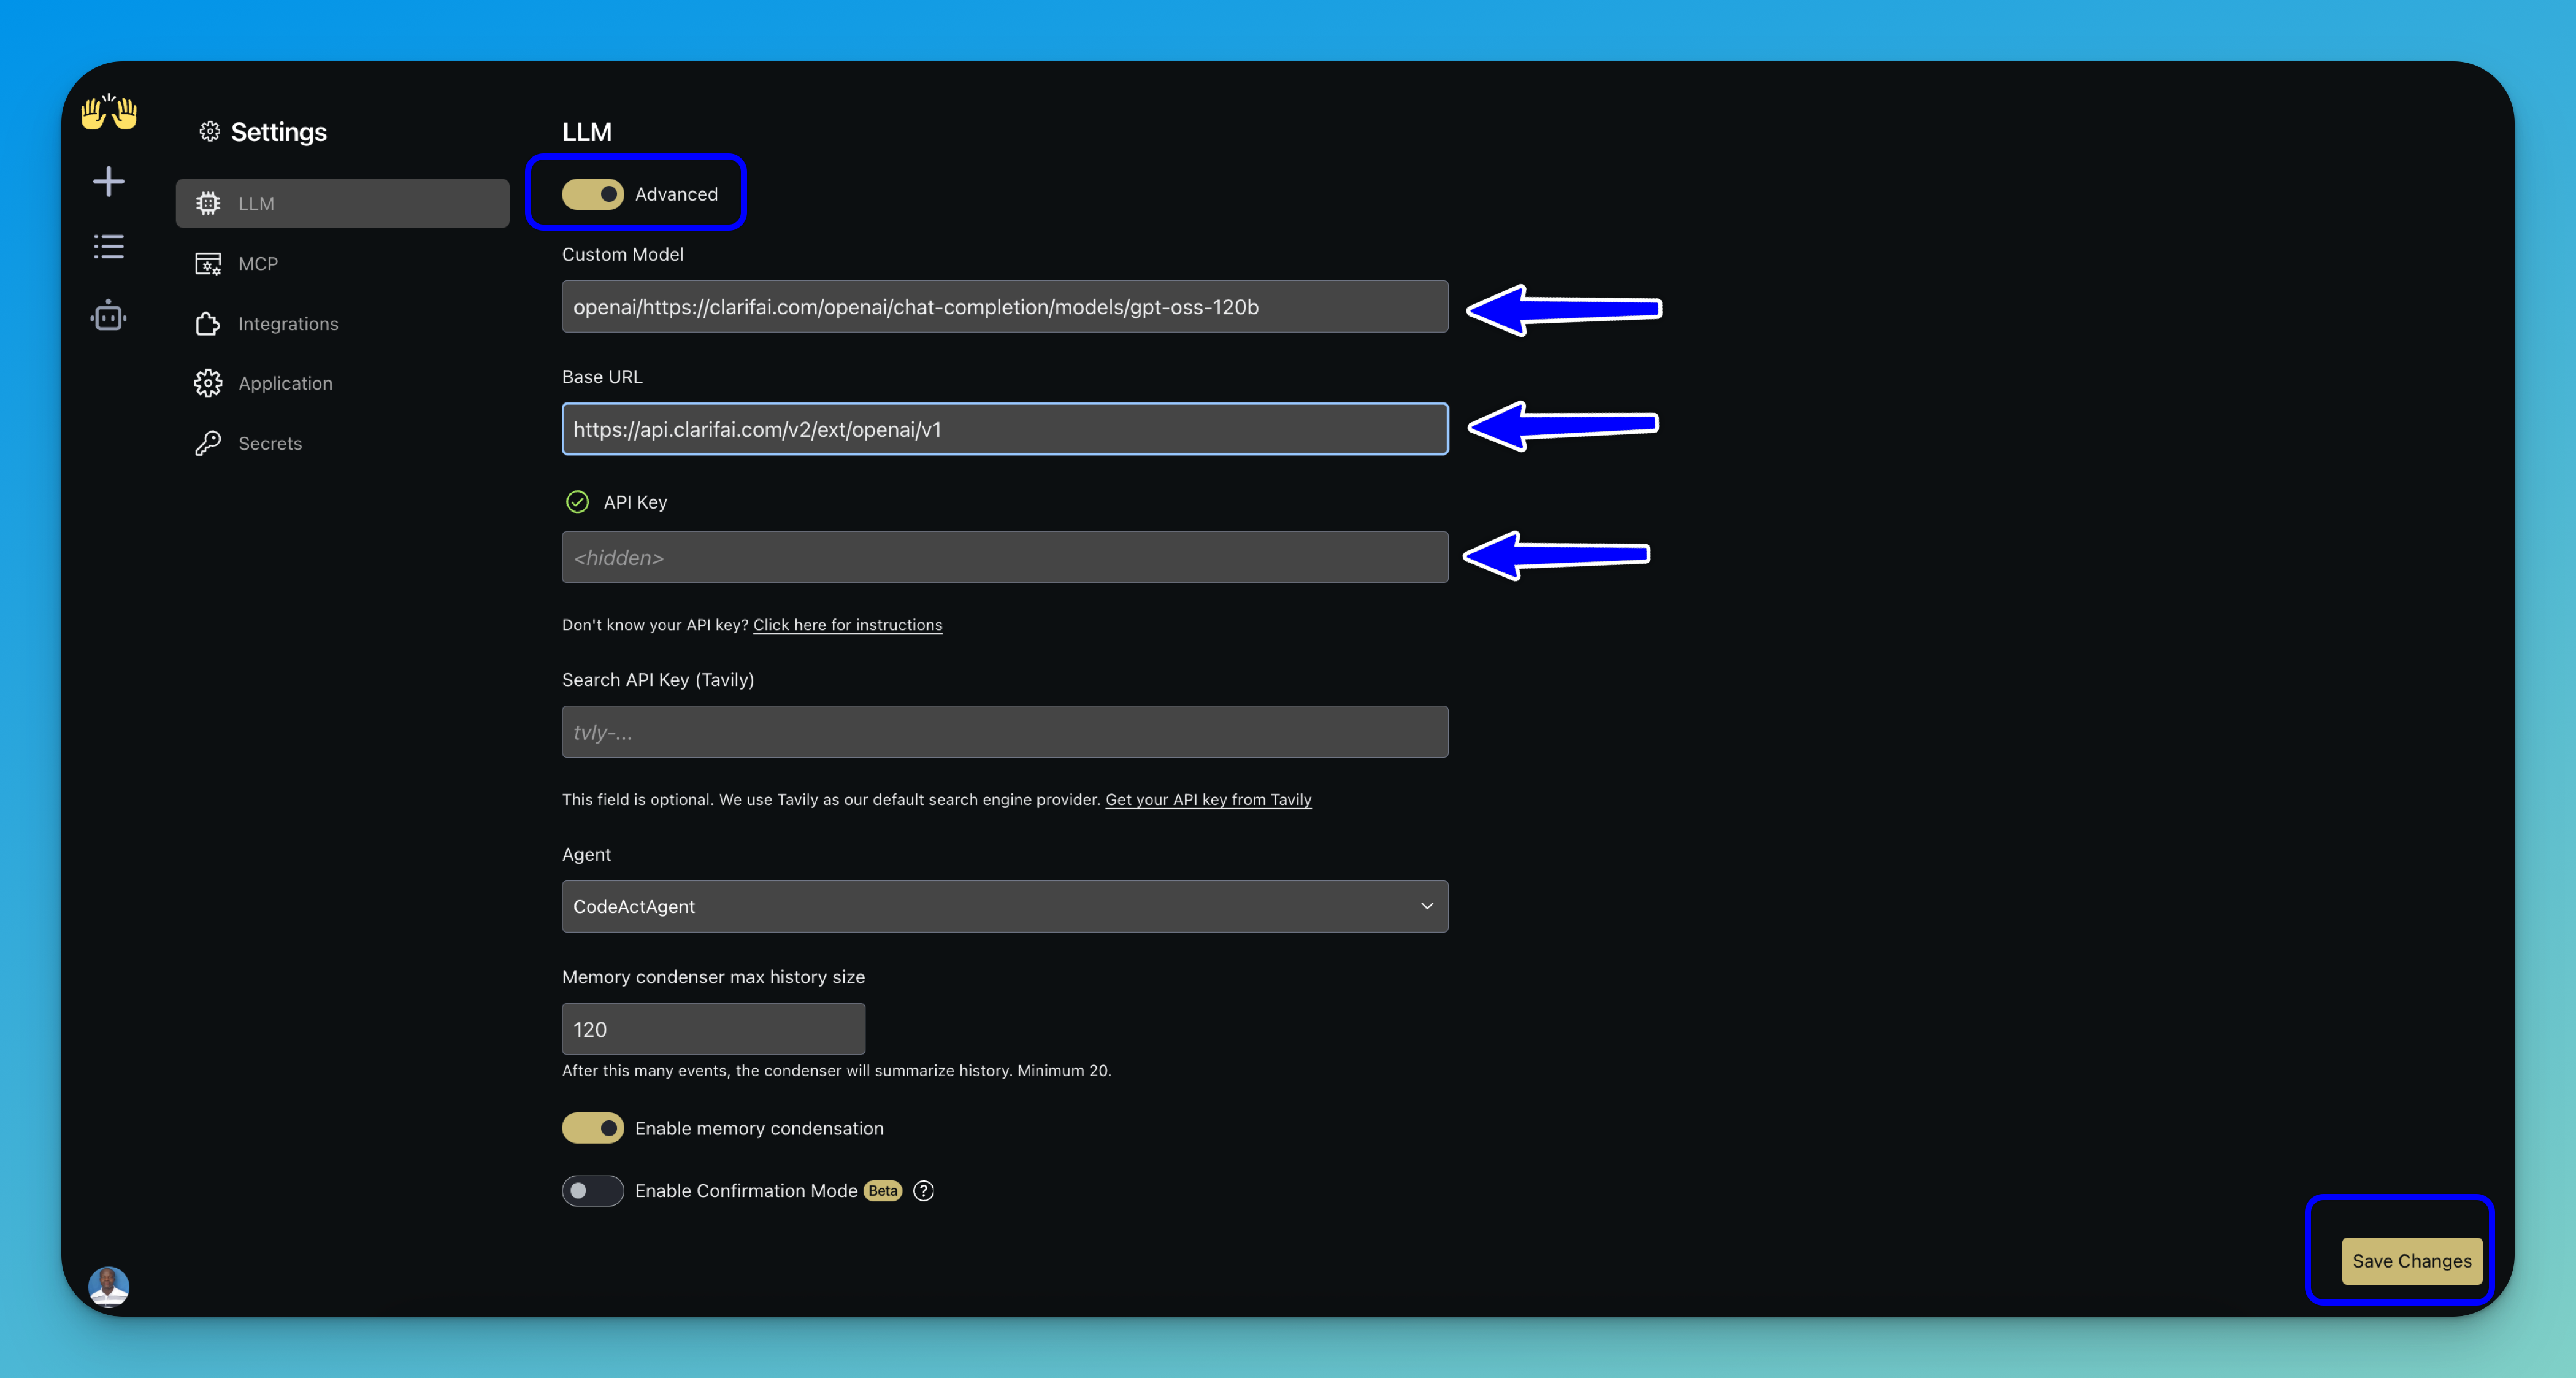Open the API key instructions link
This screenshot has width=2576, height=1378.
847,625
